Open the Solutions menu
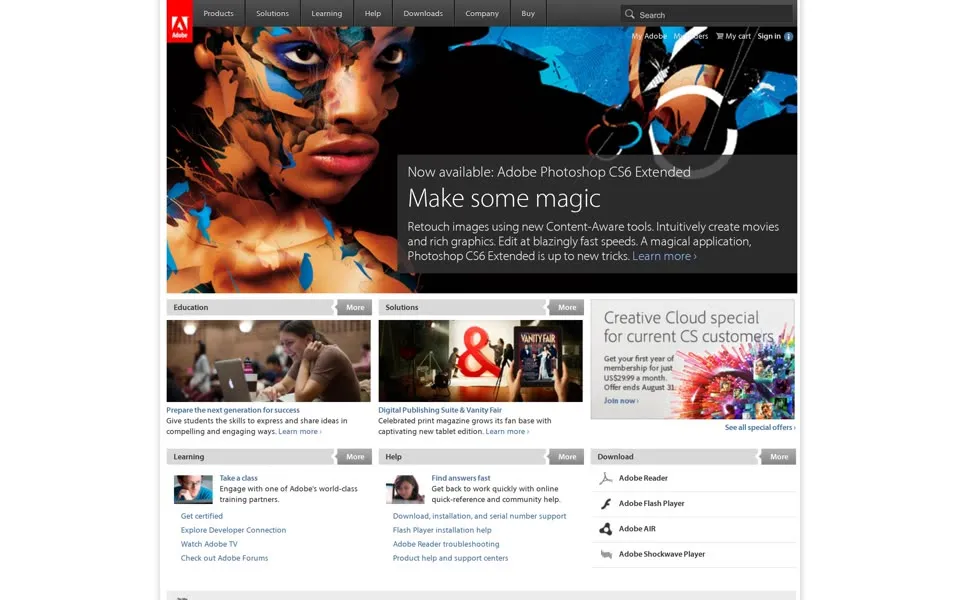Screen dimensions: 960x600 tap(272, 13)
